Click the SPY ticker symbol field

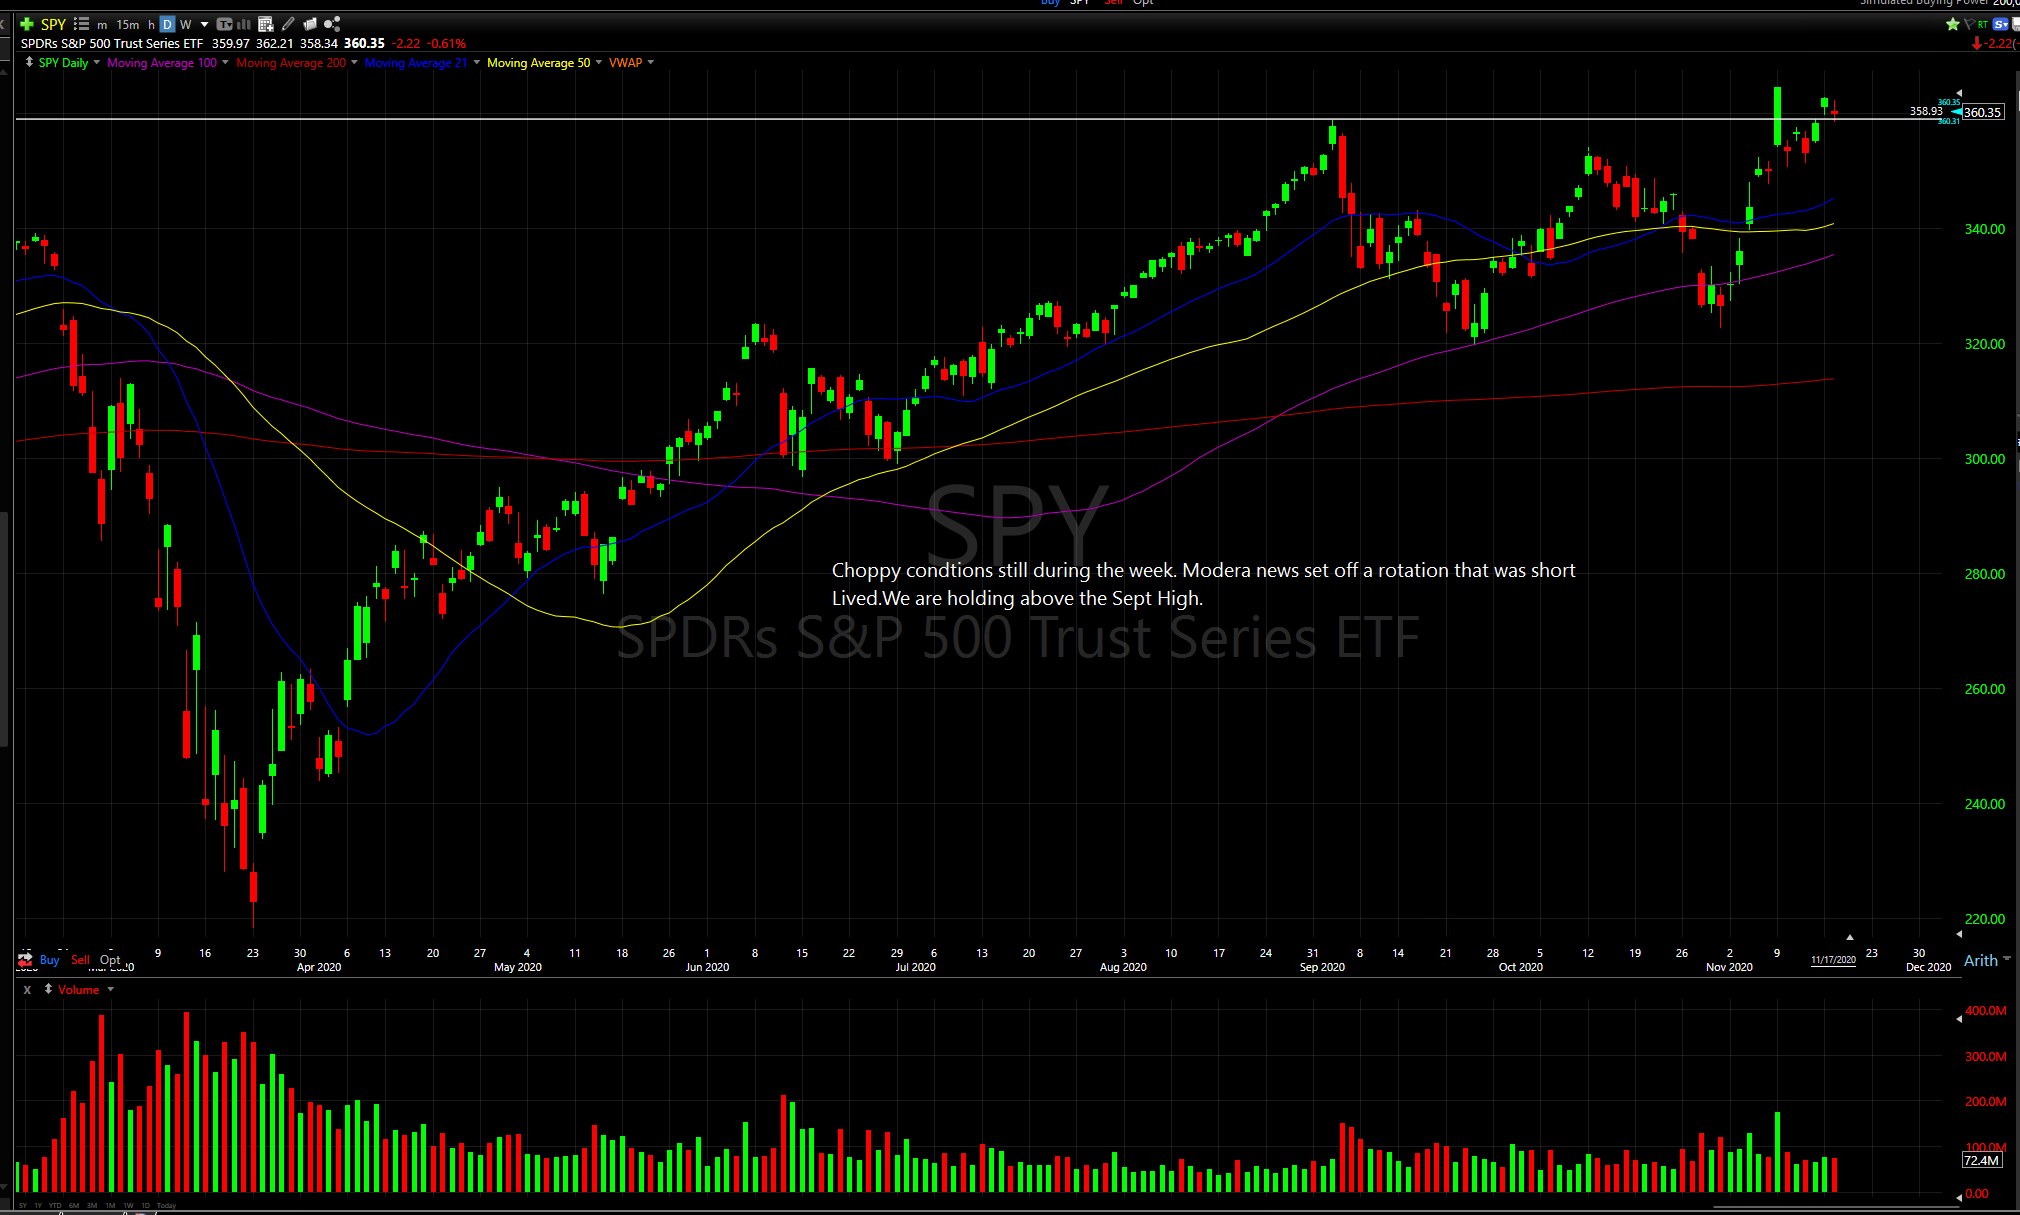coord(53,25)
